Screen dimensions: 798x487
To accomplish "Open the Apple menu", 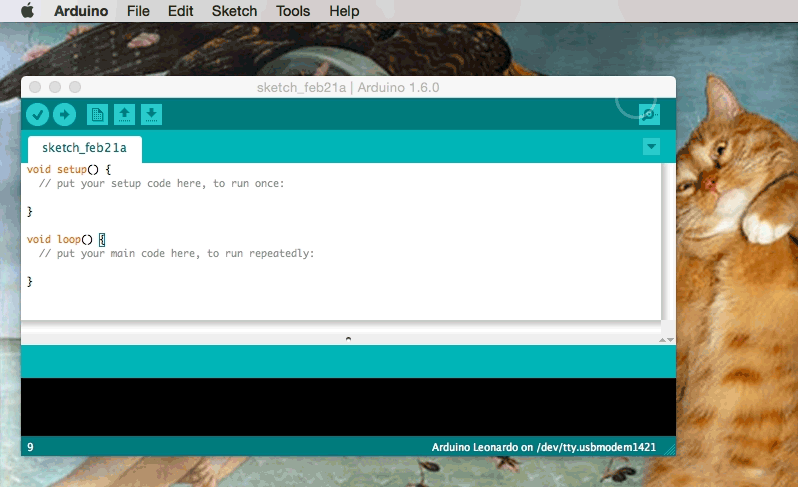I will tap(27, 11).
